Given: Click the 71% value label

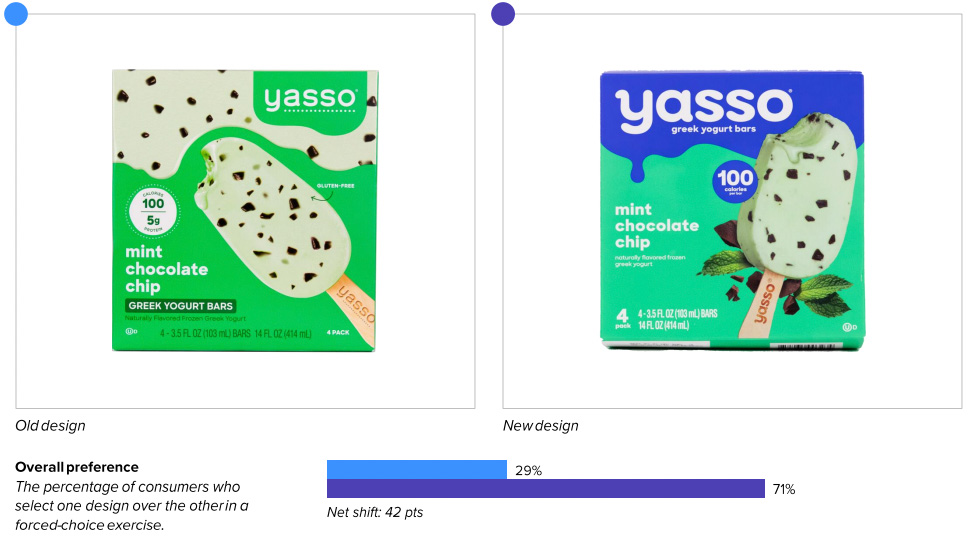Looking at the screenshot, I should tap(784, 489).
